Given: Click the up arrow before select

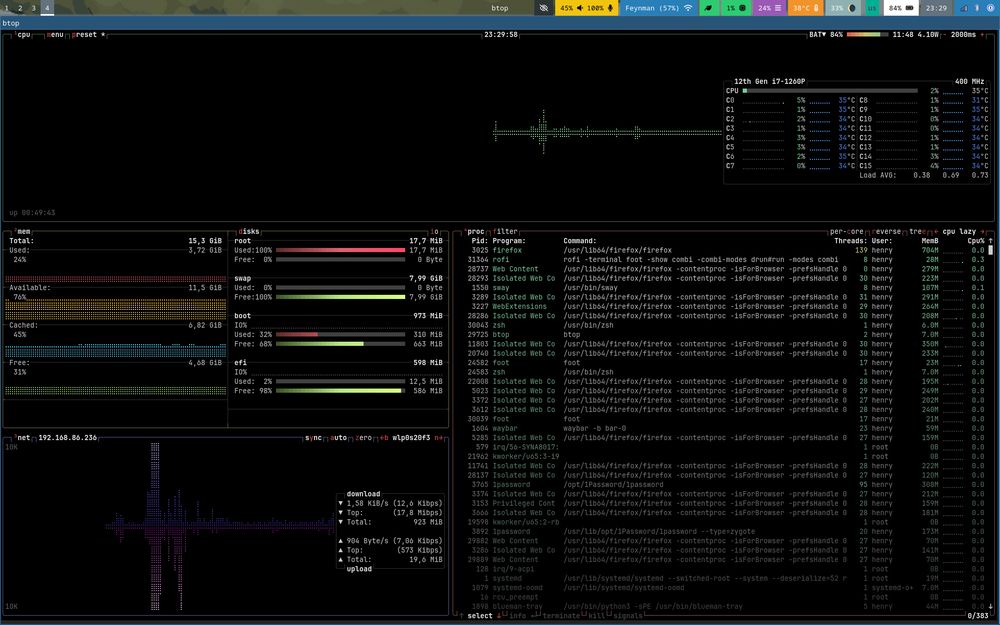Looking at the screenshot, I should (x=461, y=615).
